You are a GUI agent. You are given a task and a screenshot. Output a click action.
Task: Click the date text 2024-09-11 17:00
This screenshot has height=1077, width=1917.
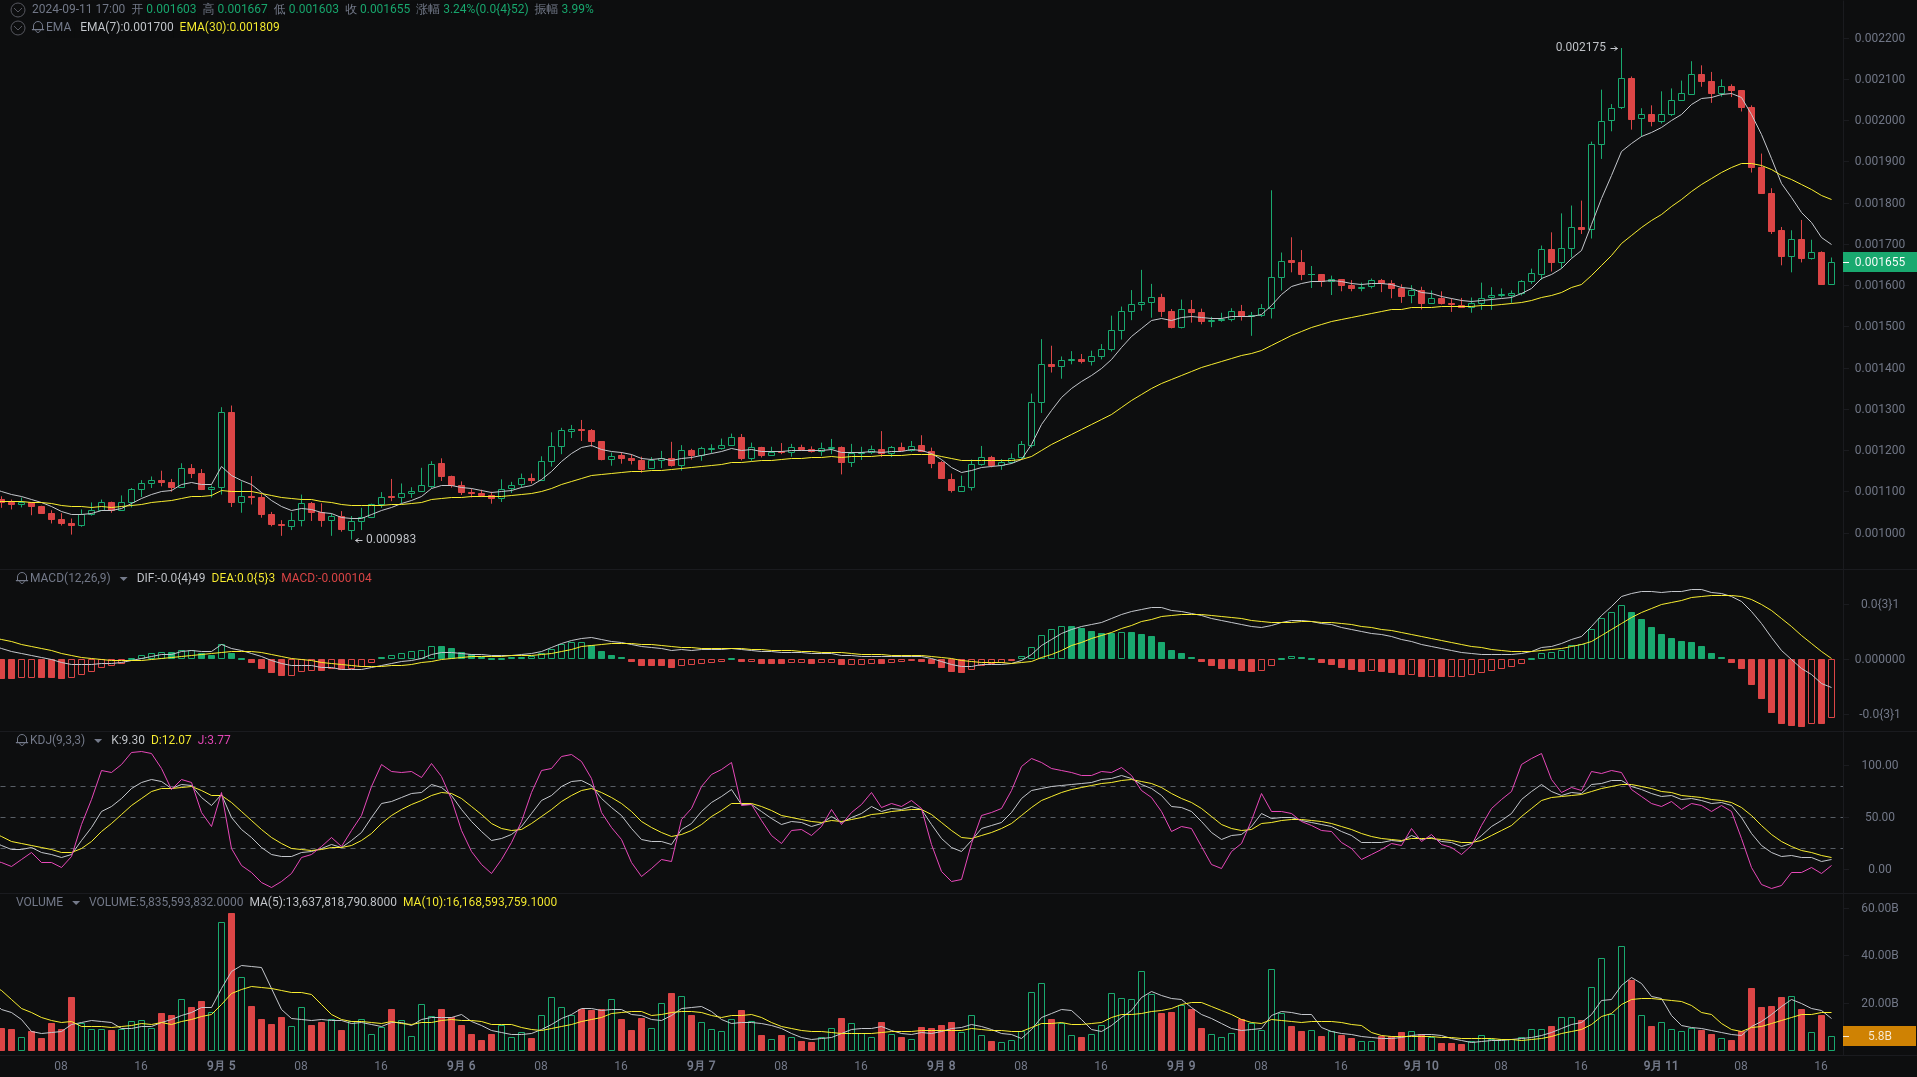point(78,9)
